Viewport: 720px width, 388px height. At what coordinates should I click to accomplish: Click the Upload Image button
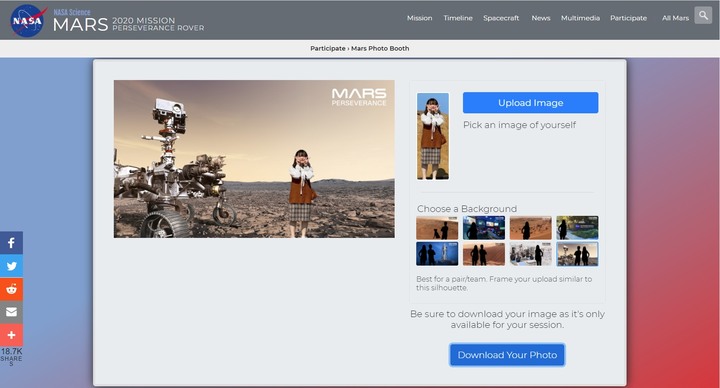(x=530, y=102)
